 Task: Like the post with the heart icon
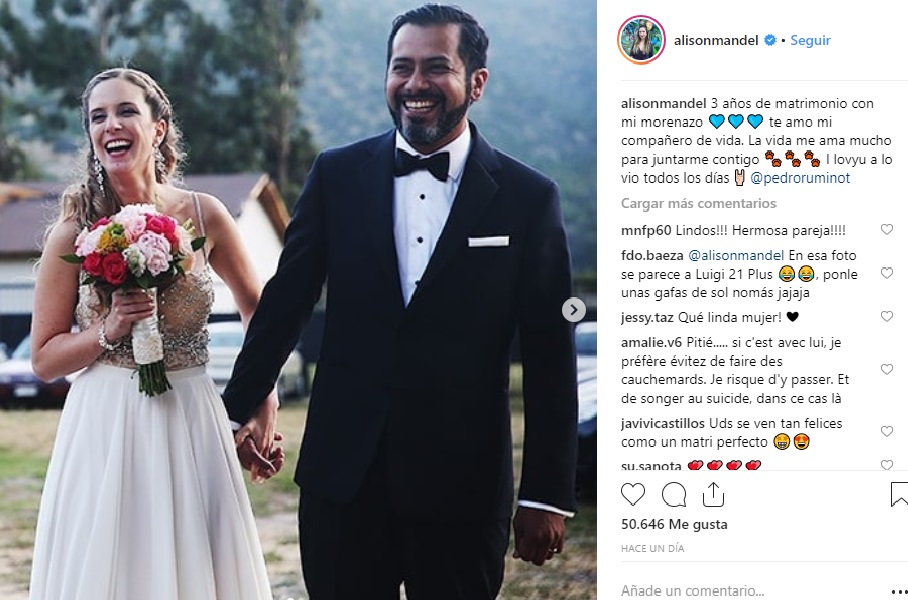(633, 495)
